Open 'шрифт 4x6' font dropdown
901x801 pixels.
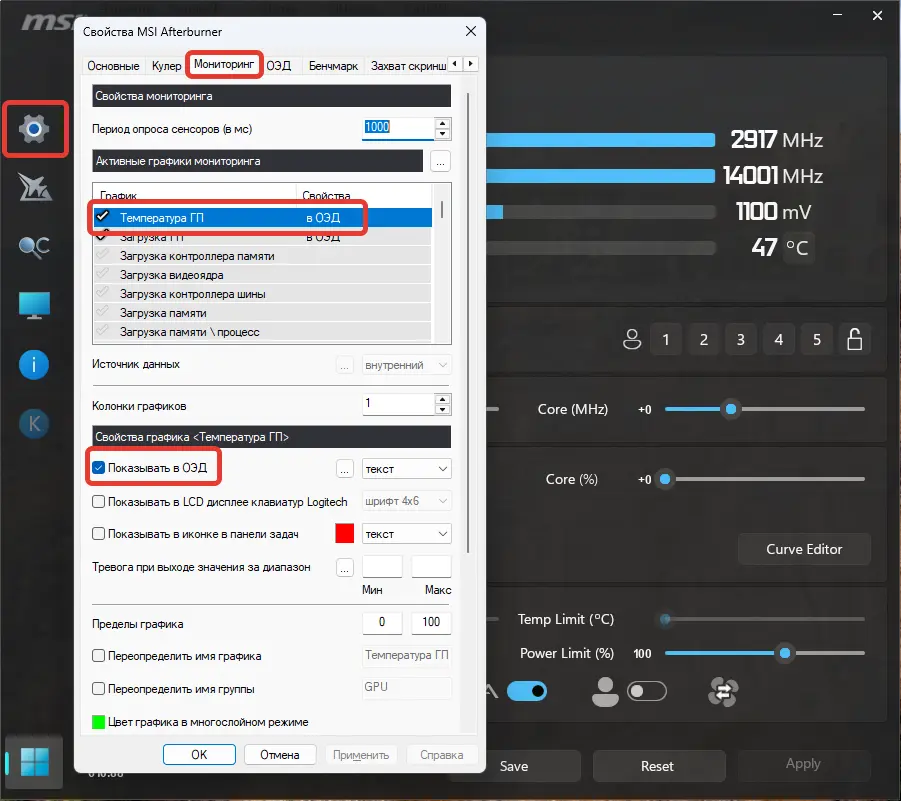pyautogui.click(x=406, y=501)
